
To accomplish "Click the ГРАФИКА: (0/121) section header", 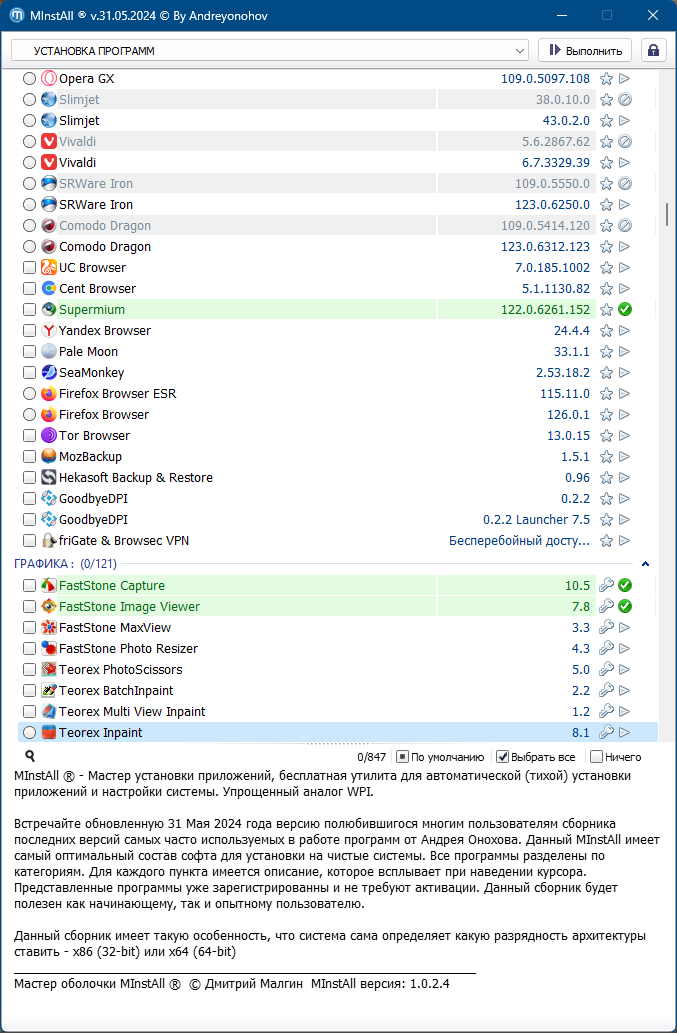I will click(x=66, y=563).
